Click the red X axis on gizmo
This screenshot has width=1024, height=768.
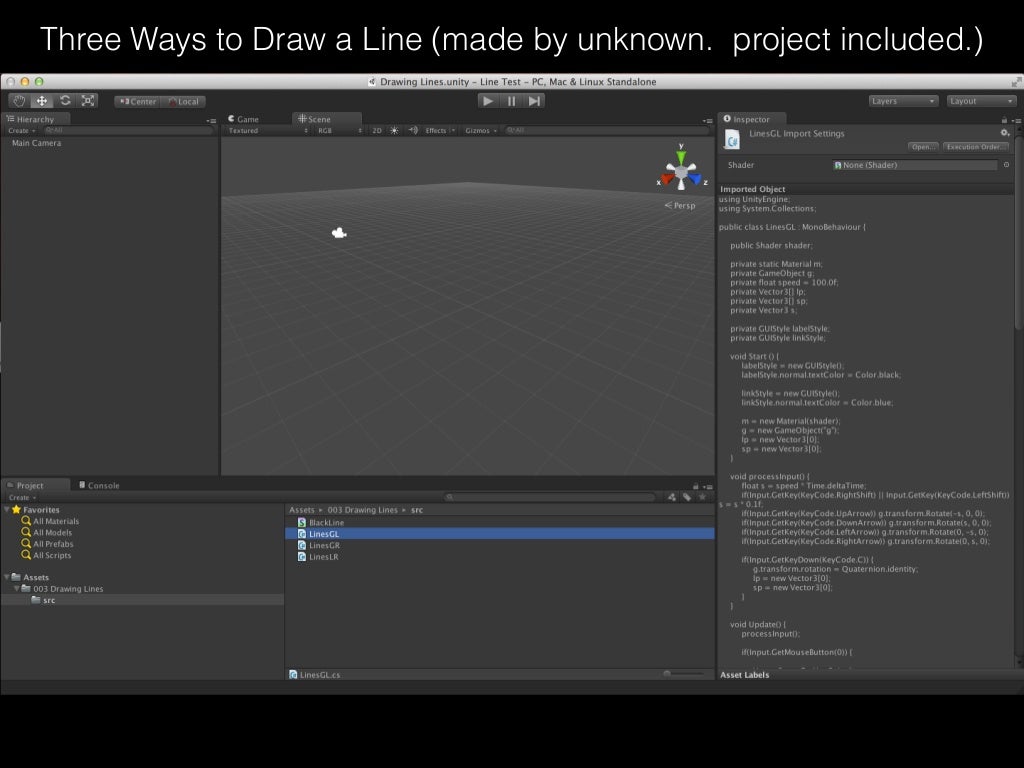click(x=667, y=178)
